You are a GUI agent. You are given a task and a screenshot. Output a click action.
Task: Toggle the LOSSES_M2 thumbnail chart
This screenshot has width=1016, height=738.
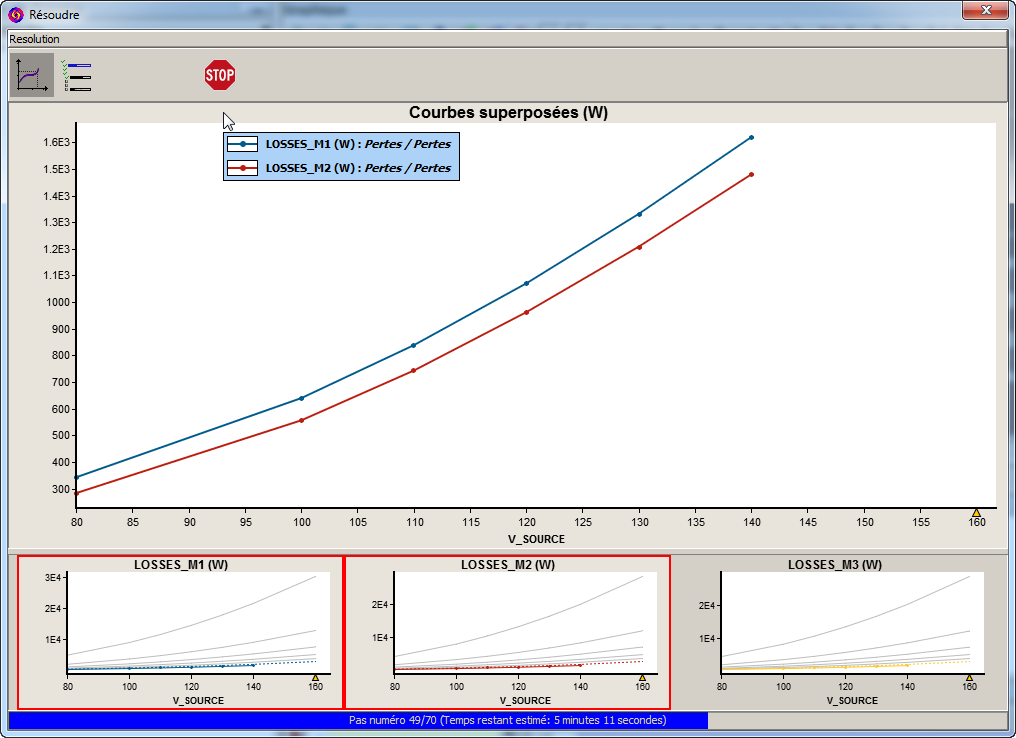click(507, 632)
